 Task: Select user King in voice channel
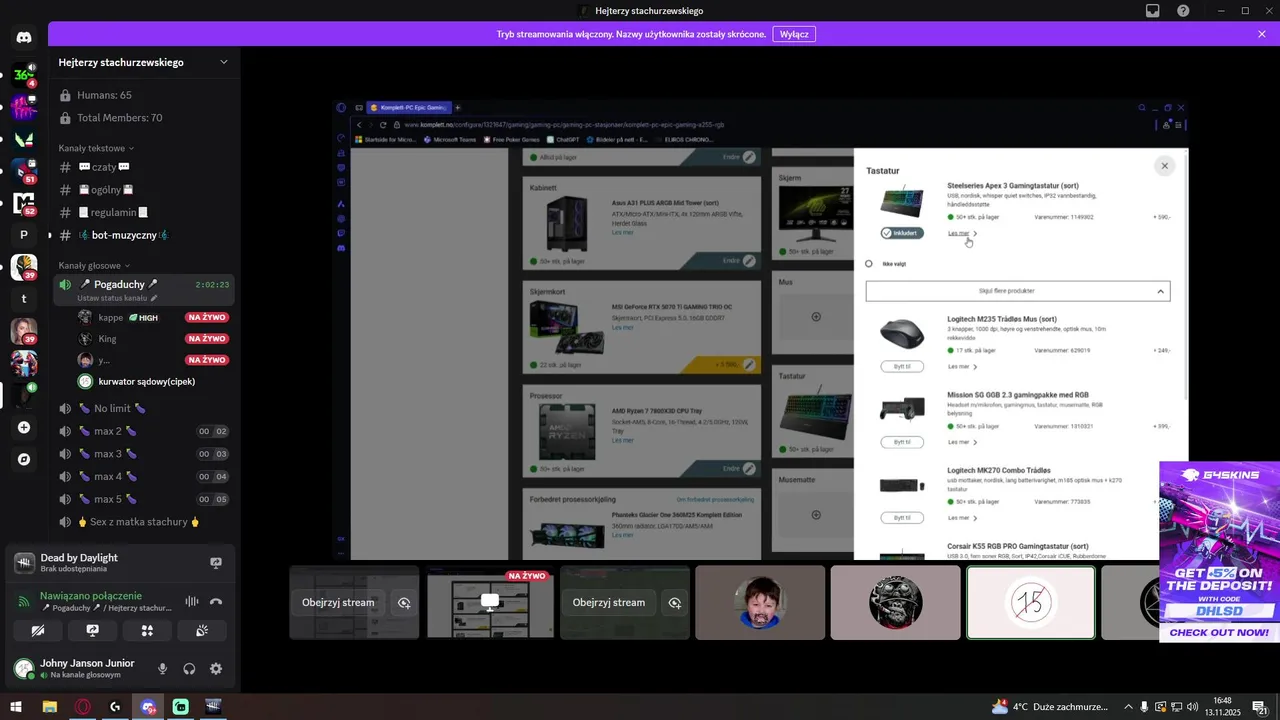coord(153,339)
